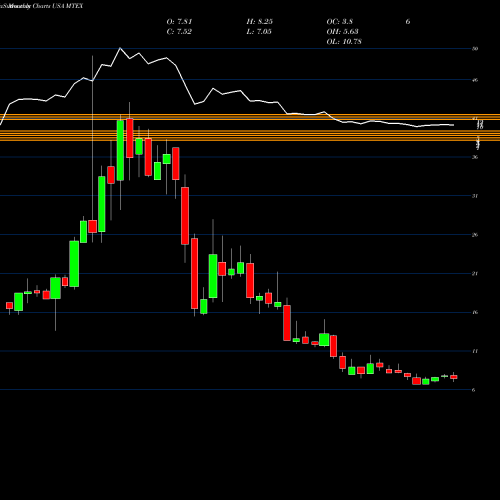Viewport: 500px width, 500px height.
Task: Click the 'OH: 5.63' reading
Action: point(342,32)
